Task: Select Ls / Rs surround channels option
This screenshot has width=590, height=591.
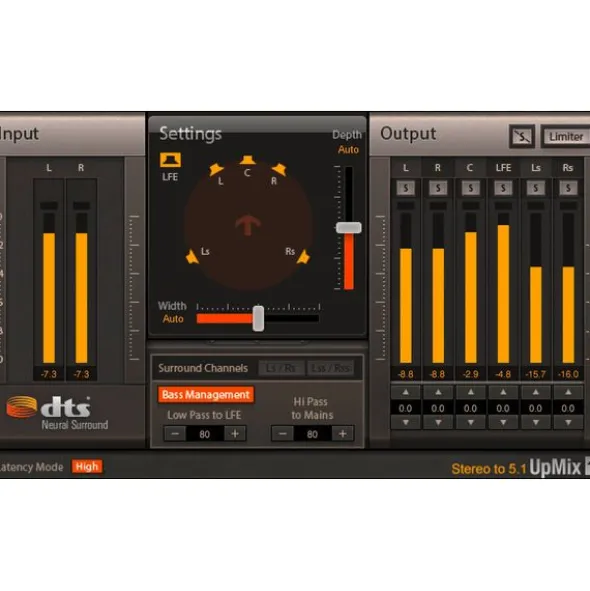Action: tap(282, 368)
